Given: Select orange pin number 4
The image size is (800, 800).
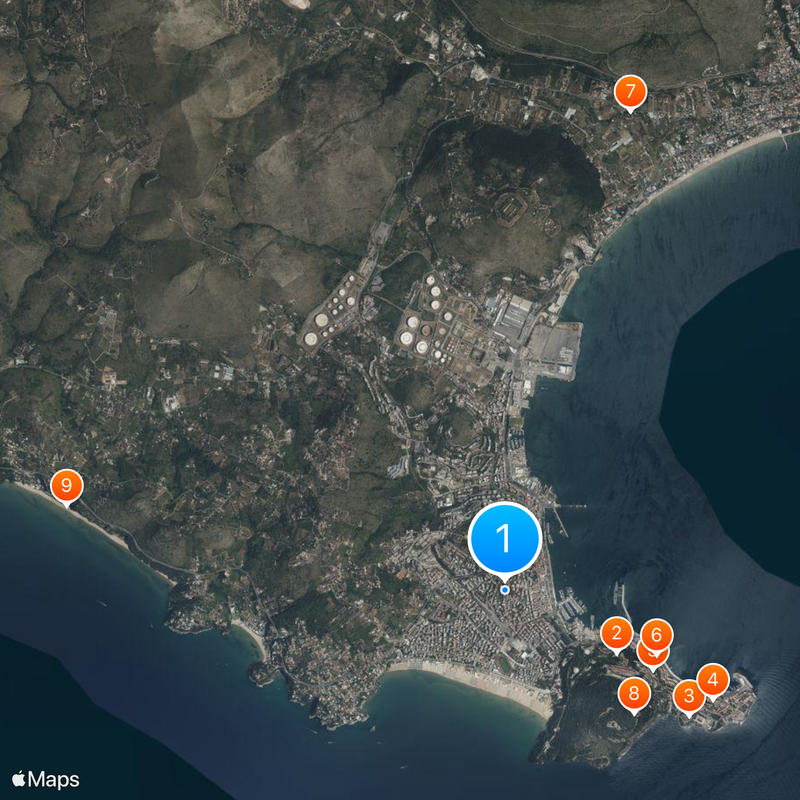Looking at the screenshot, I should click(713, 681).
